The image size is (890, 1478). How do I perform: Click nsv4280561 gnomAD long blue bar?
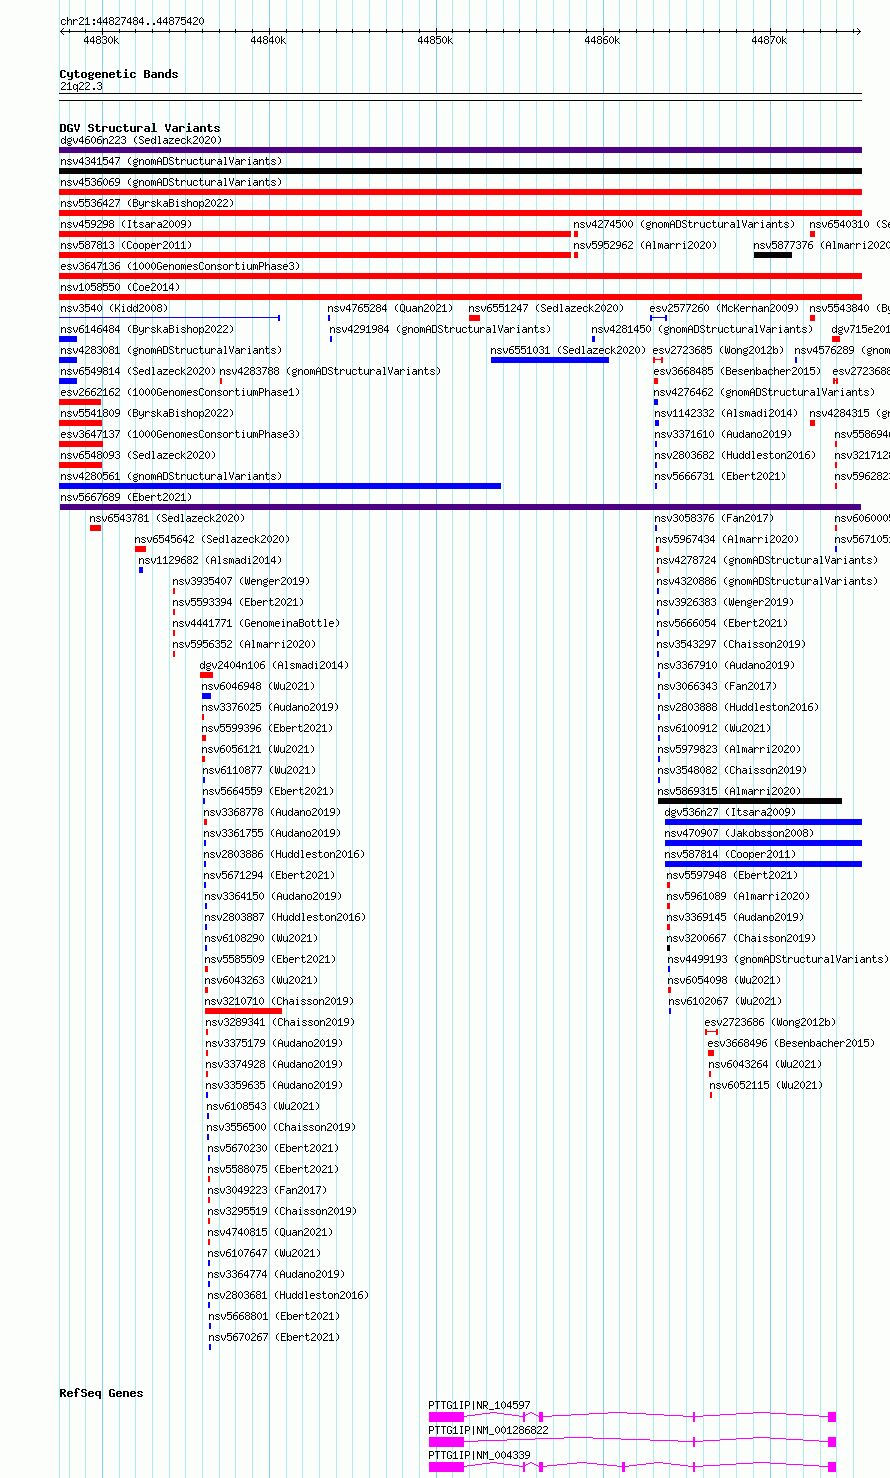pyautogui.click(x=280, y=486)
